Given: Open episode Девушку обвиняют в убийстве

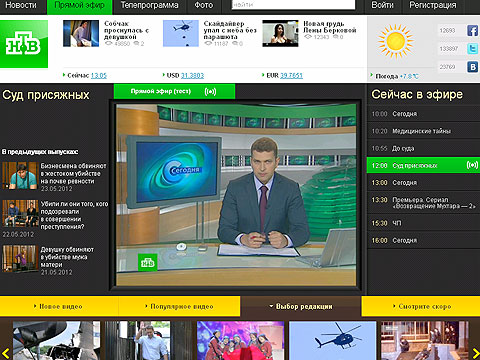Looking at the screenshot, I should point(67,257).
